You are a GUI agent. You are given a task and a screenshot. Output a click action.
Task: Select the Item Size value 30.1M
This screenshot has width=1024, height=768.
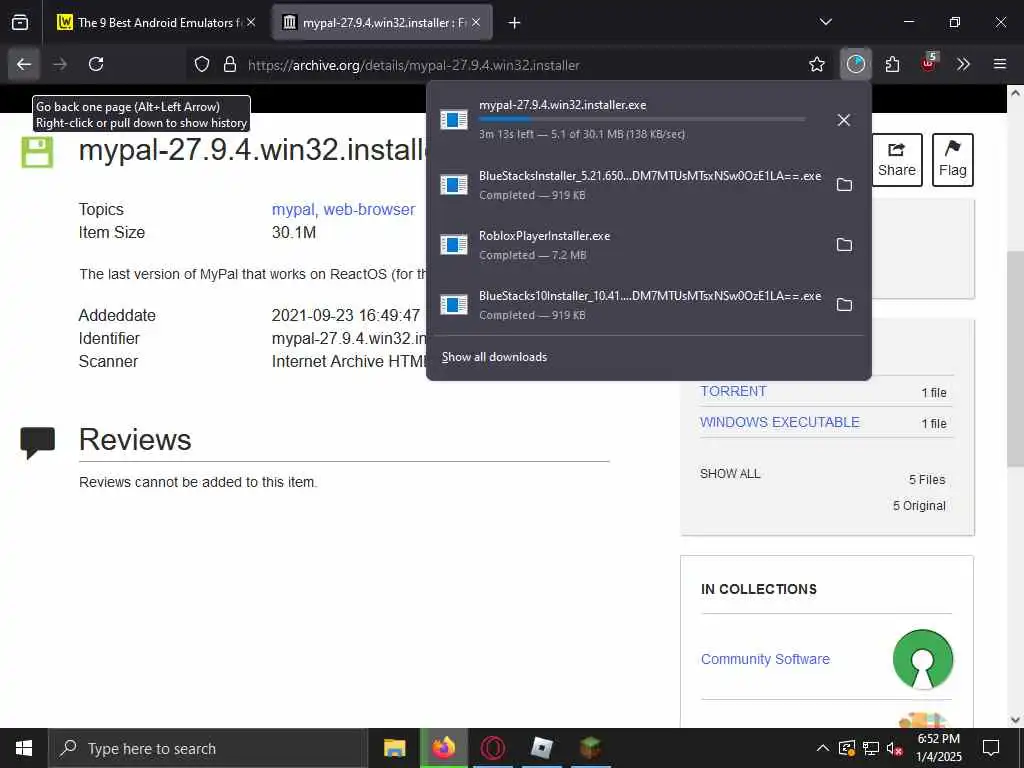click(294, 232)
